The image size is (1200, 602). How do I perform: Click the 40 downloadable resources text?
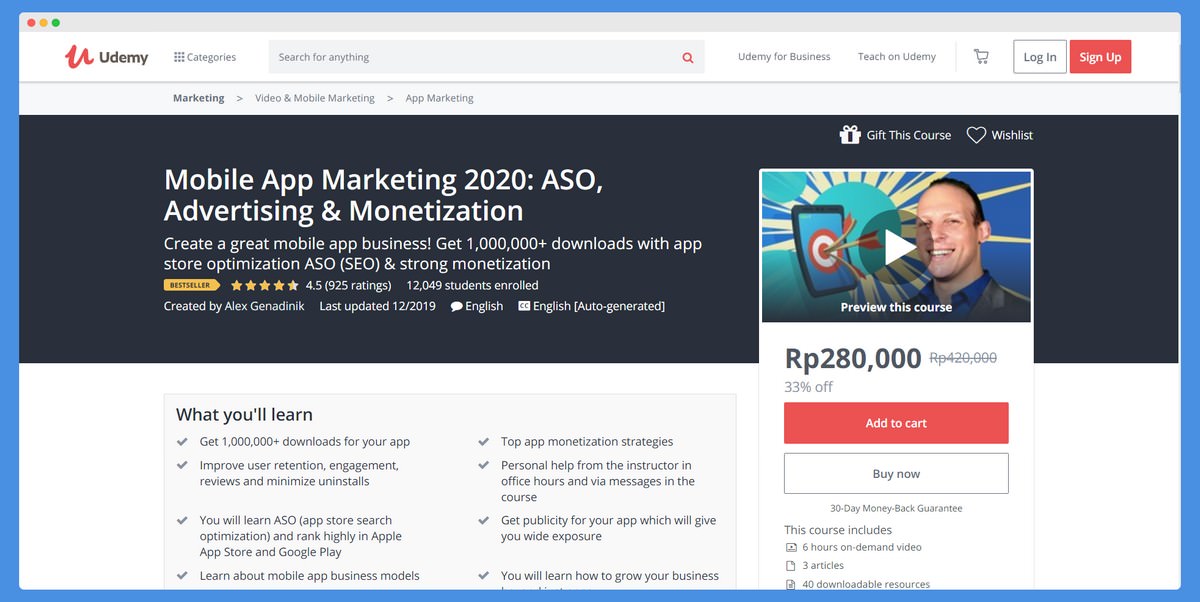tap(866, 585)
